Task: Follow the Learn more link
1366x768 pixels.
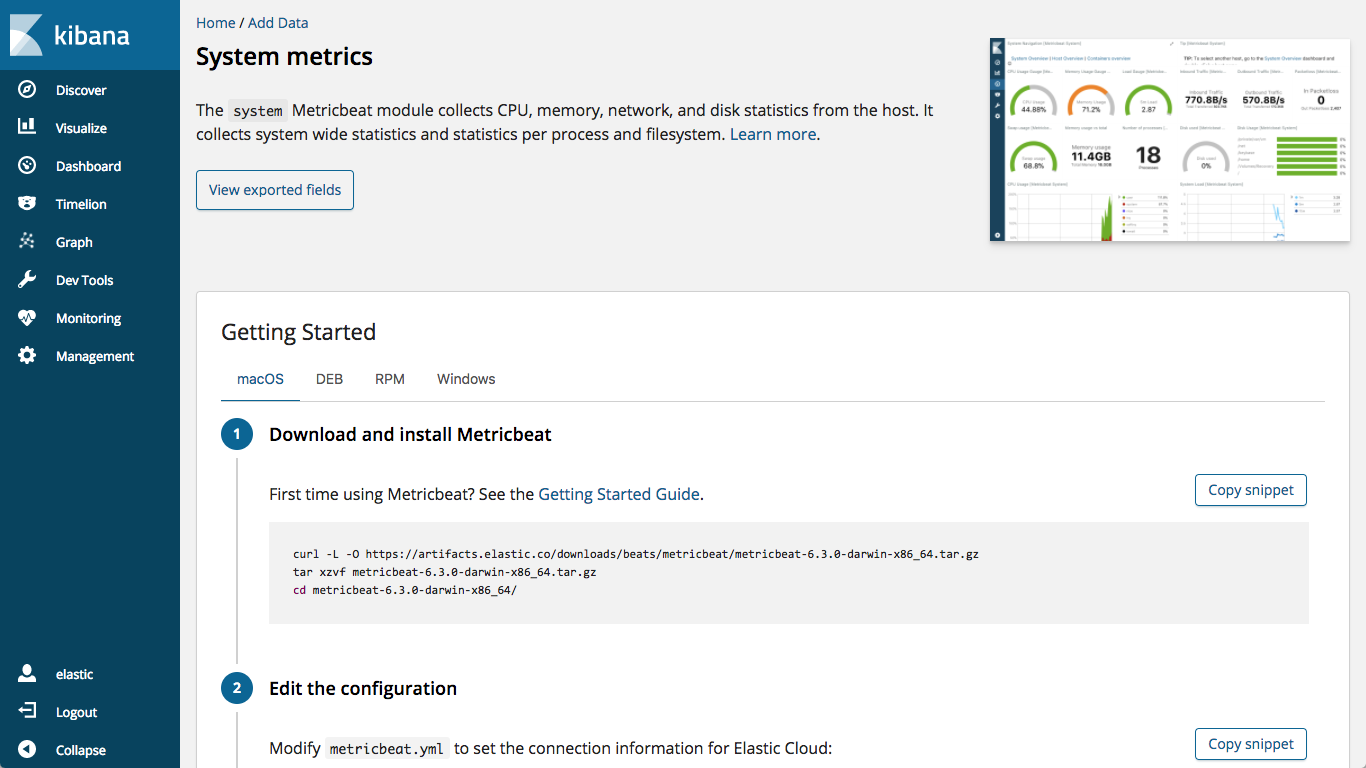Action: coord(773,134)
